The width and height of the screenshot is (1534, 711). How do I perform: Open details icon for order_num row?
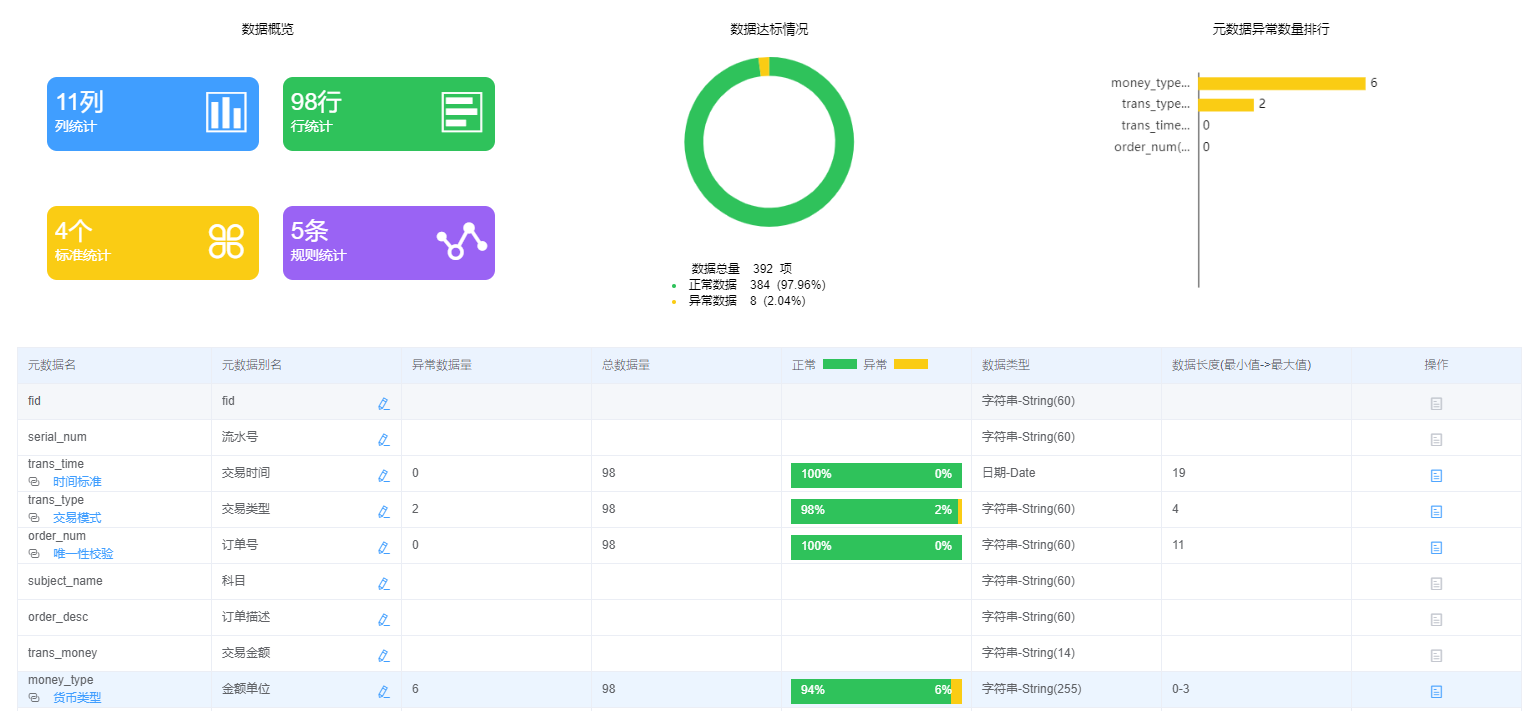click(x=1436, y=548)
